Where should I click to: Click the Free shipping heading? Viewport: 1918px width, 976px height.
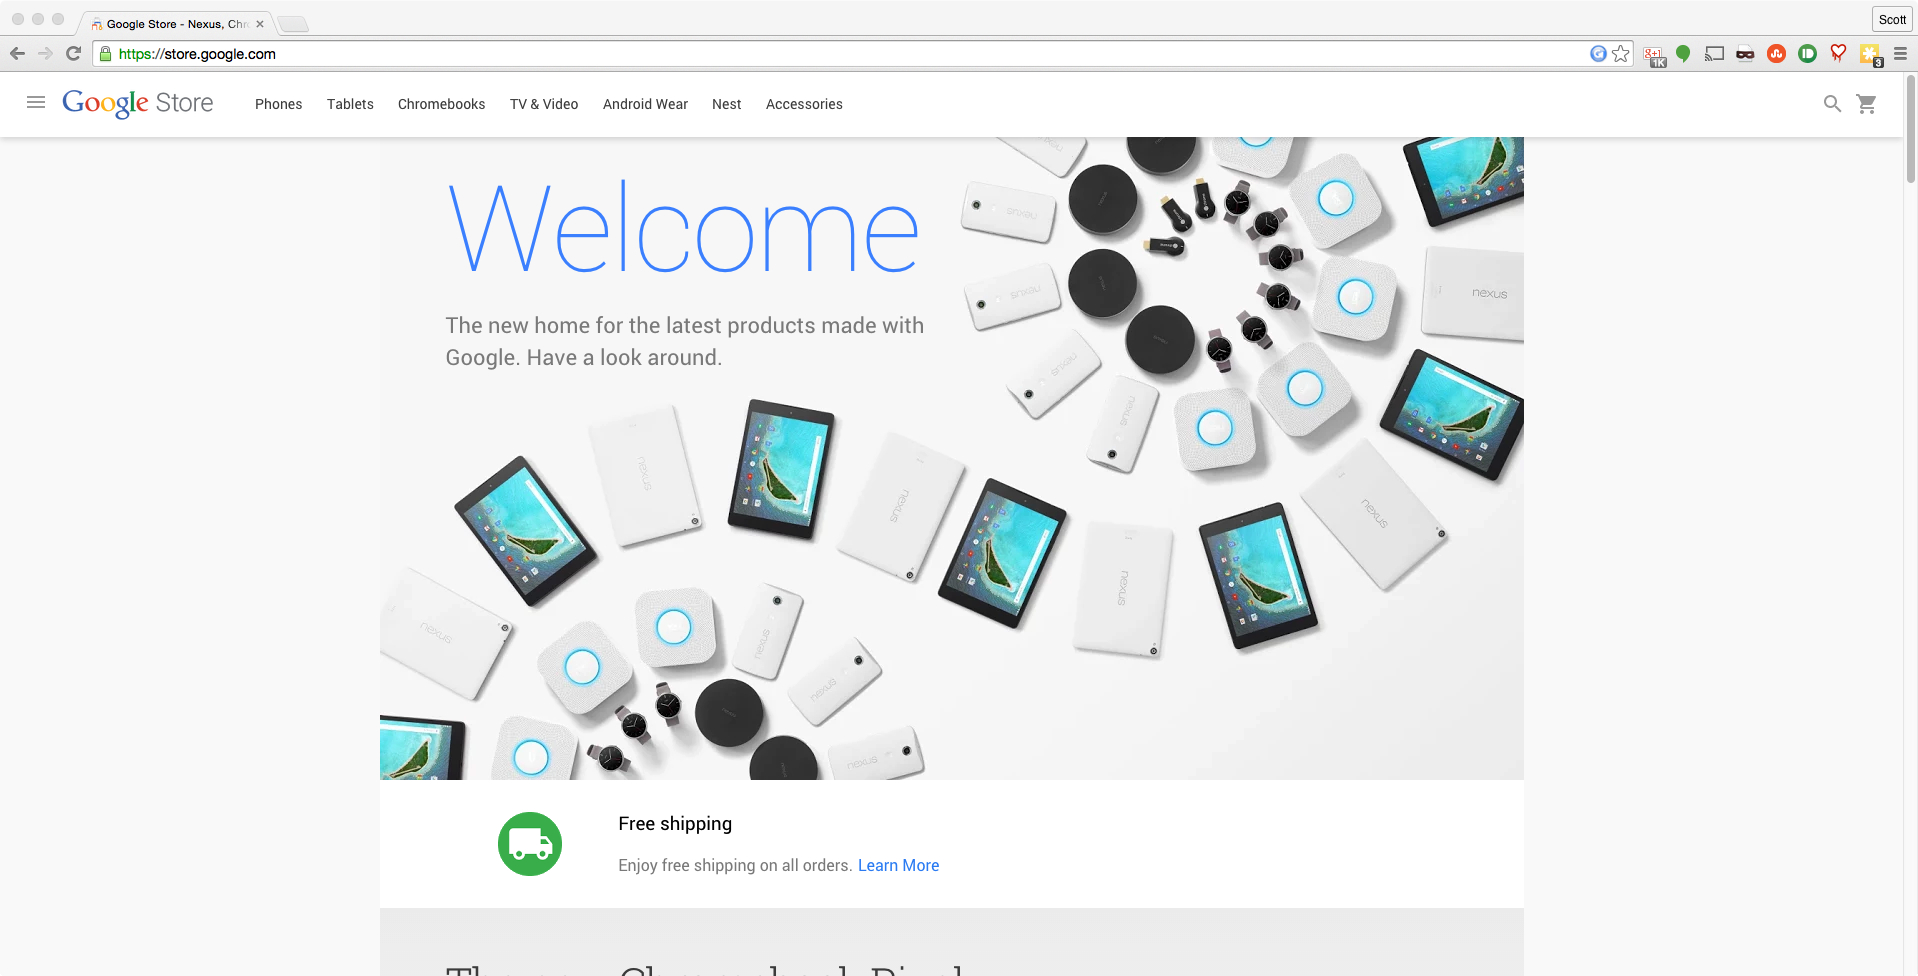point(675,824)
